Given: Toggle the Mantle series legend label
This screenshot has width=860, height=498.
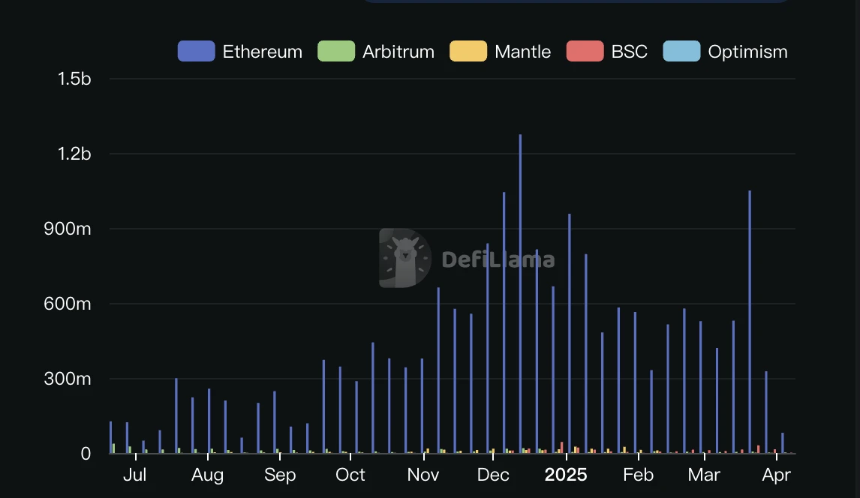Looking at the screenshot, I should pos(522,52).
